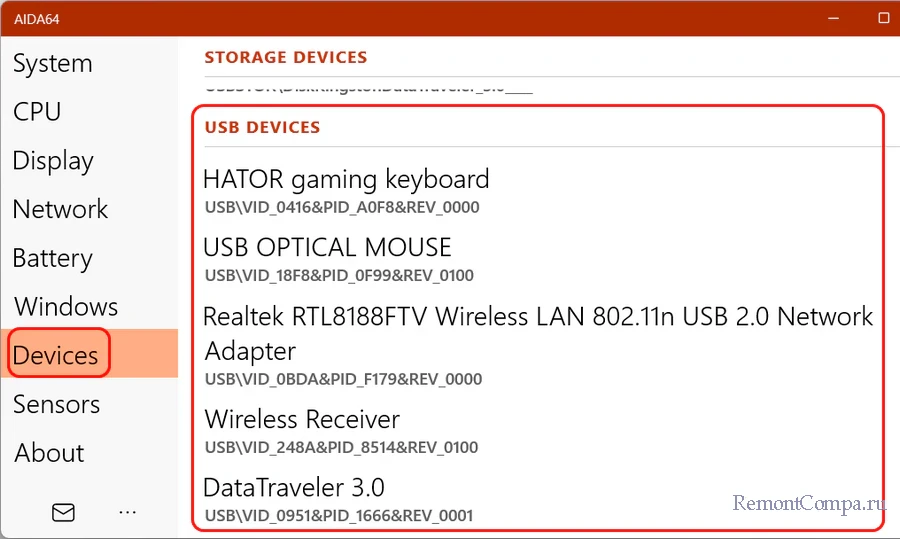Viewport: 900px width, 539px height.
Task: Open the About page
Action: click(x=49, y=453)
